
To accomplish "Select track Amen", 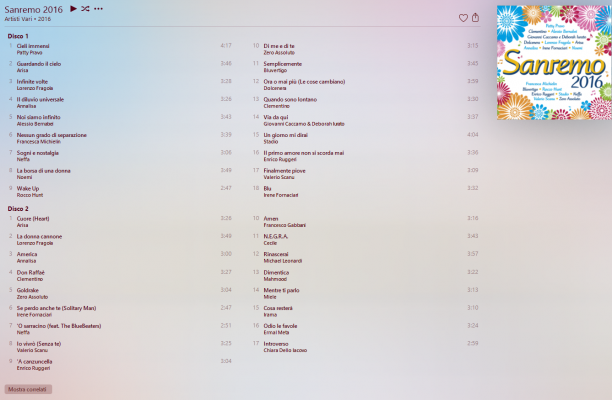I will pyautogui.click(x=271, y=219).
